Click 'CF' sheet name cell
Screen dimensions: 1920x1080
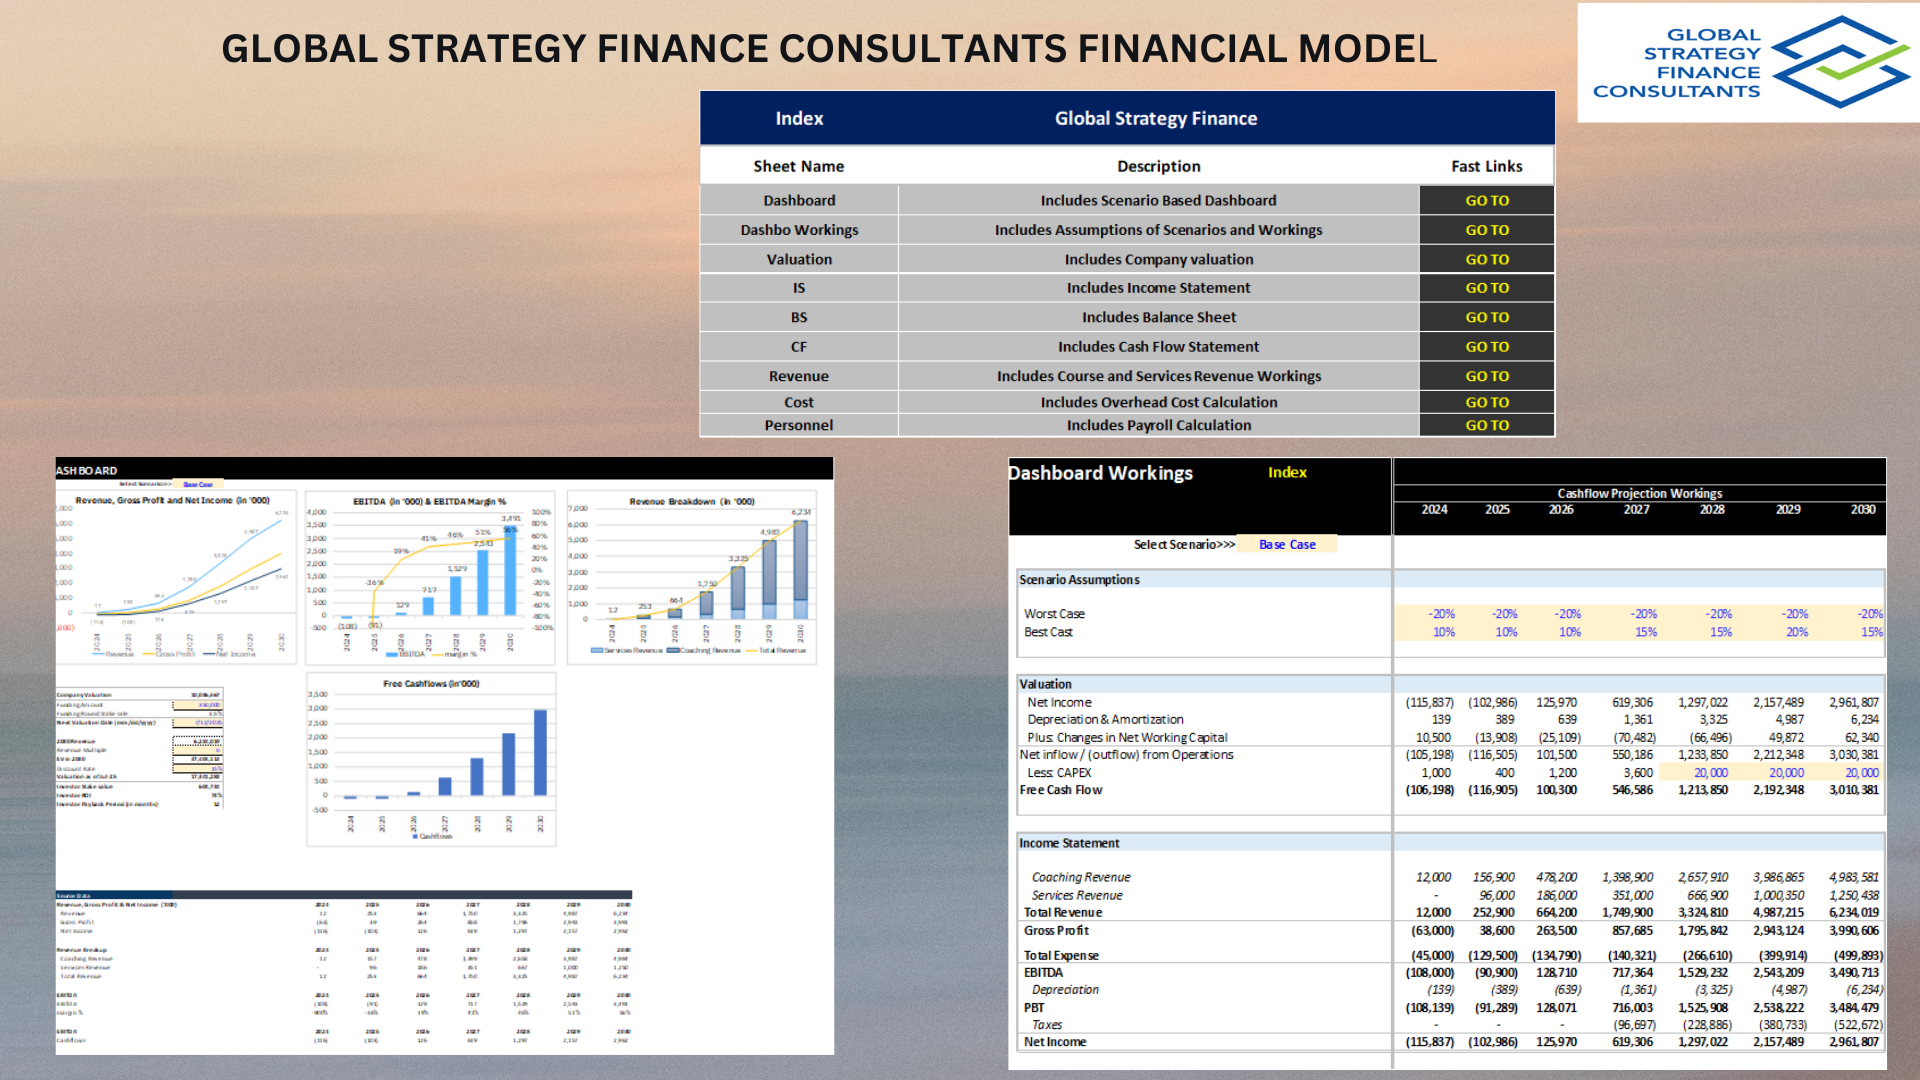799,347
